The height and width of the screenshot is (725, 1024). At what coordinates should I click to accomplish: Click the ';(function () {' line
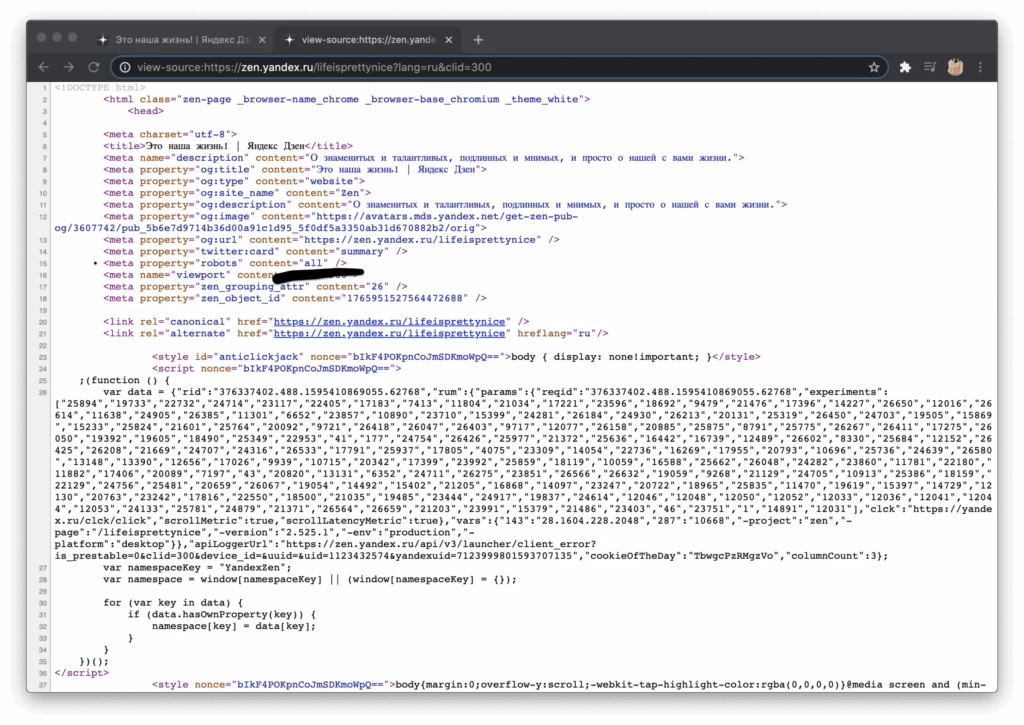(x=124, y=380)
